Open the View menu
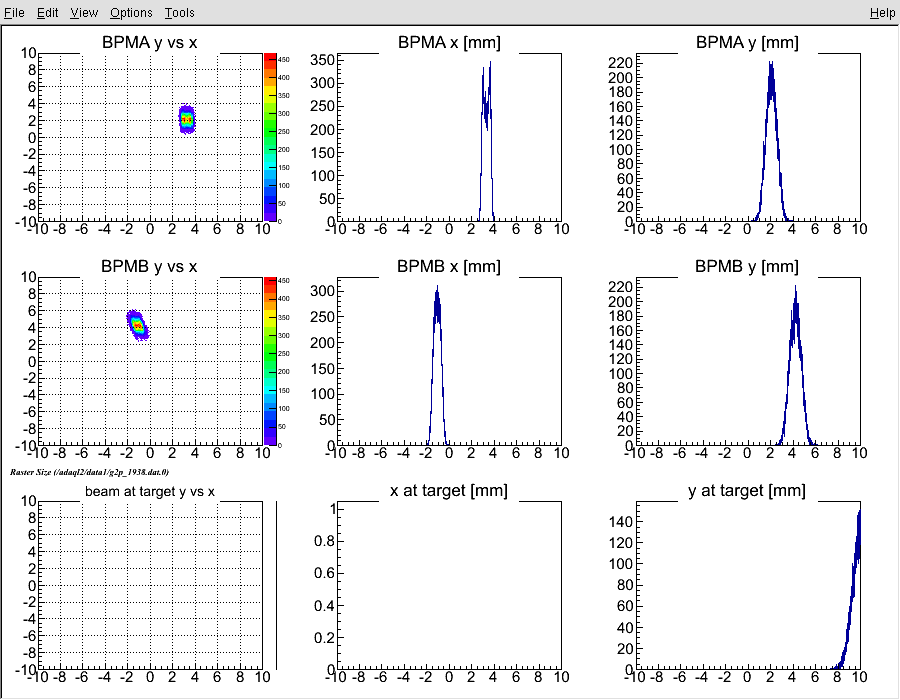This screenshot has height=700, width=900. [x=84, y=13]
